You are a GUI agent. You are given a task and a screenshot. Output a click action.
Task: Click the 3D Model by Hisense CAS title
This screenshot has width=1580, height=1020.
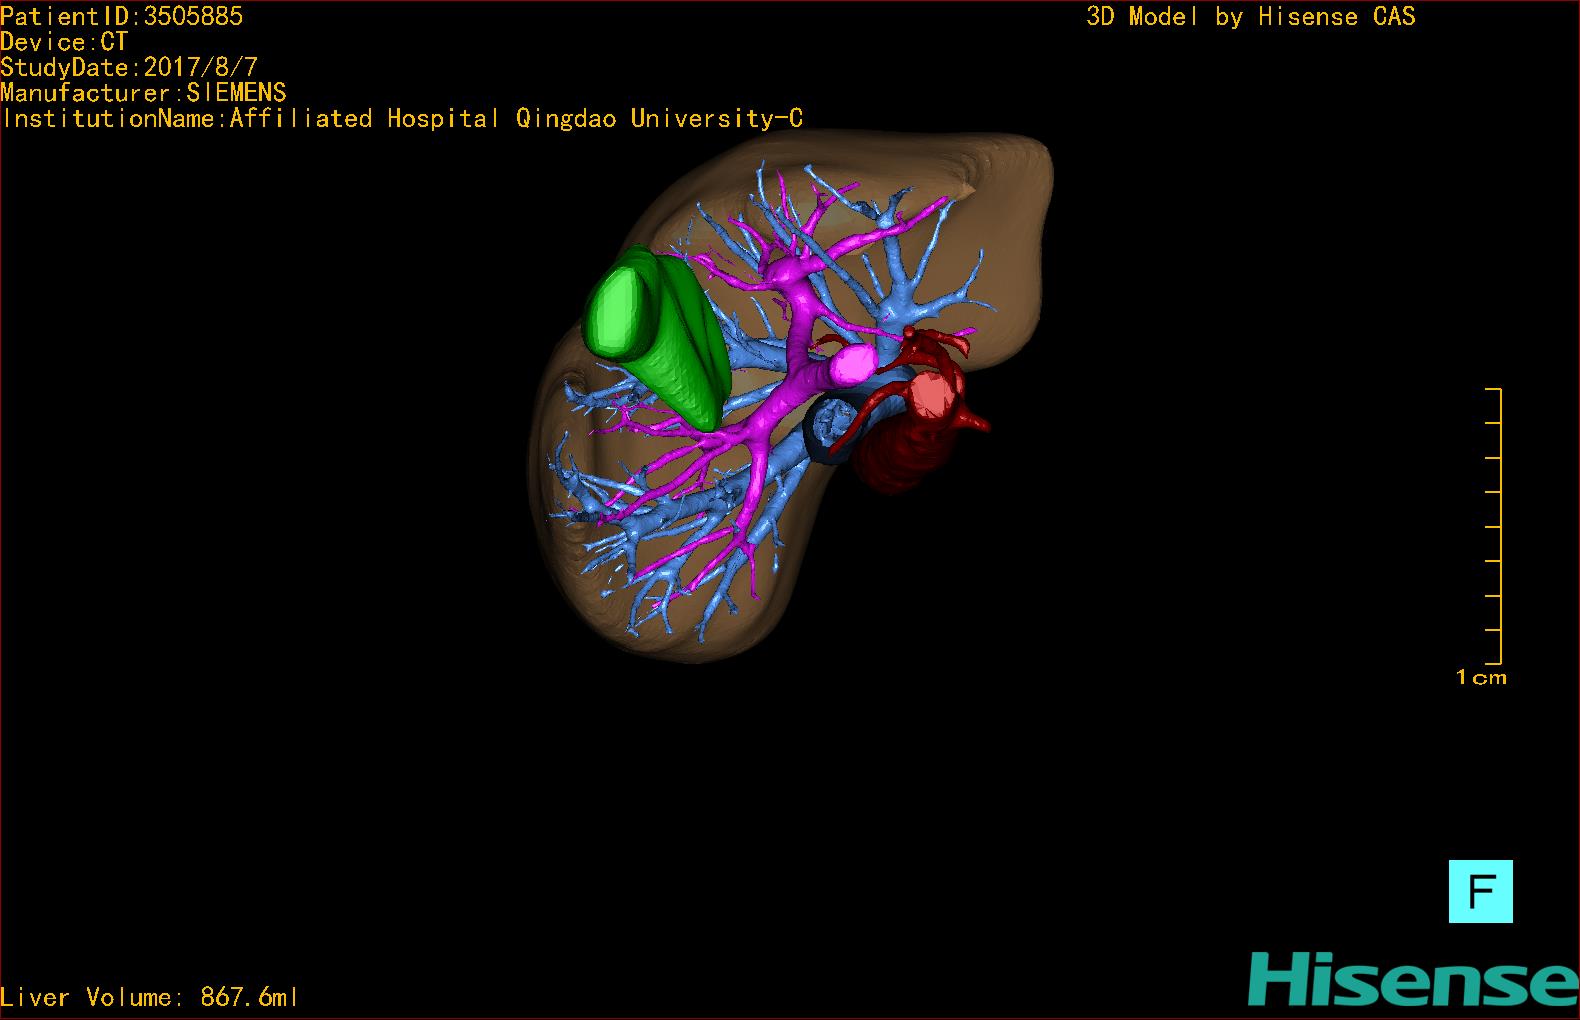[1250, 17]
